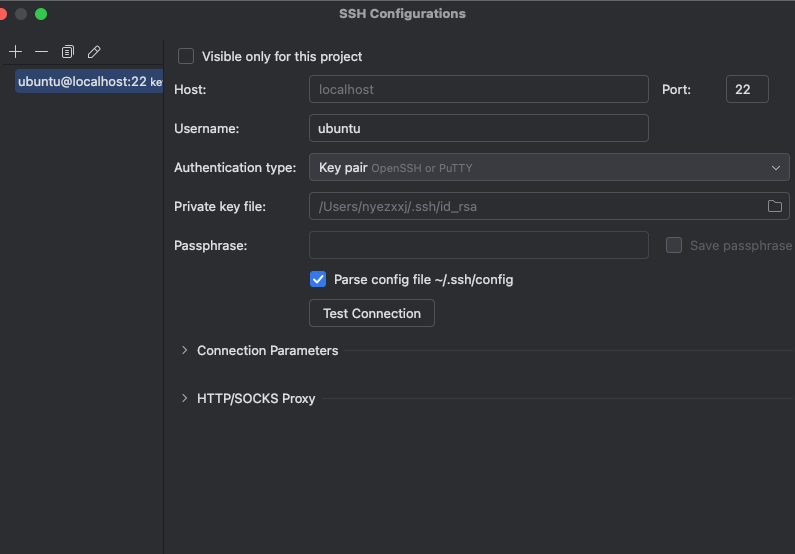This screenshot has height=554, width=795.
Task: Click the Port number field
Action: [x=746, y=89]
